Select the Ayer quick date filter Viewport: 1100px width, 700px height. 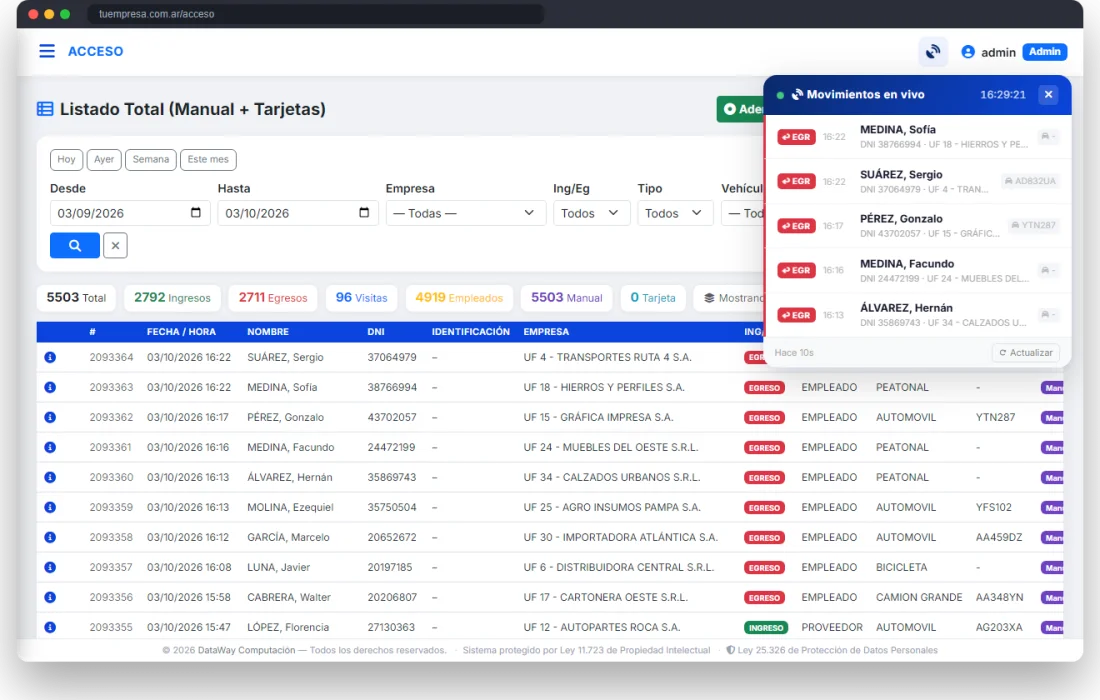pos(104,160)
